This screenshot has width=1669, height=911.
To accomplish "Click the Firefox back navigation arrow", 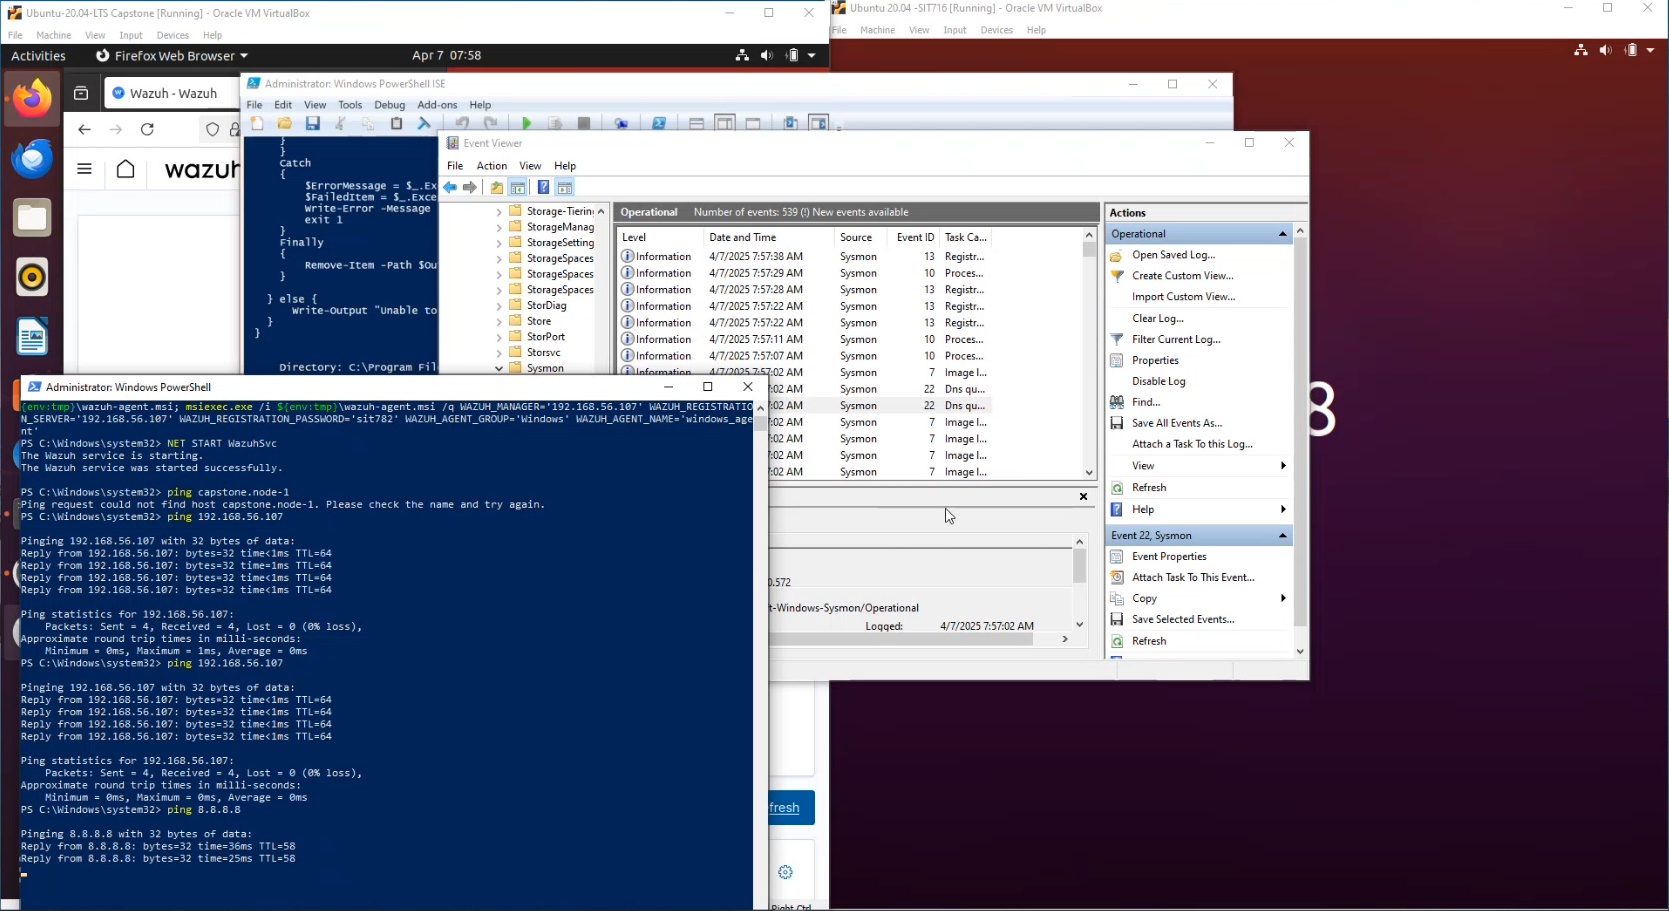I will pyautogui.click(x=84, y=129).
